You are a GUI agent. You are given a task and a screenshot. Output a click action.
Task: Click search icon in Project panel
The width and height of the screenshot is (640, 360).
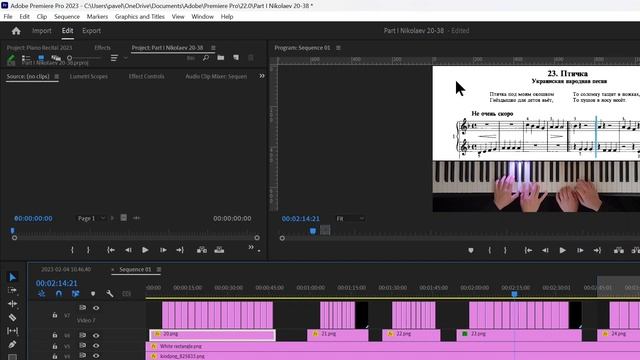(206, 58)
